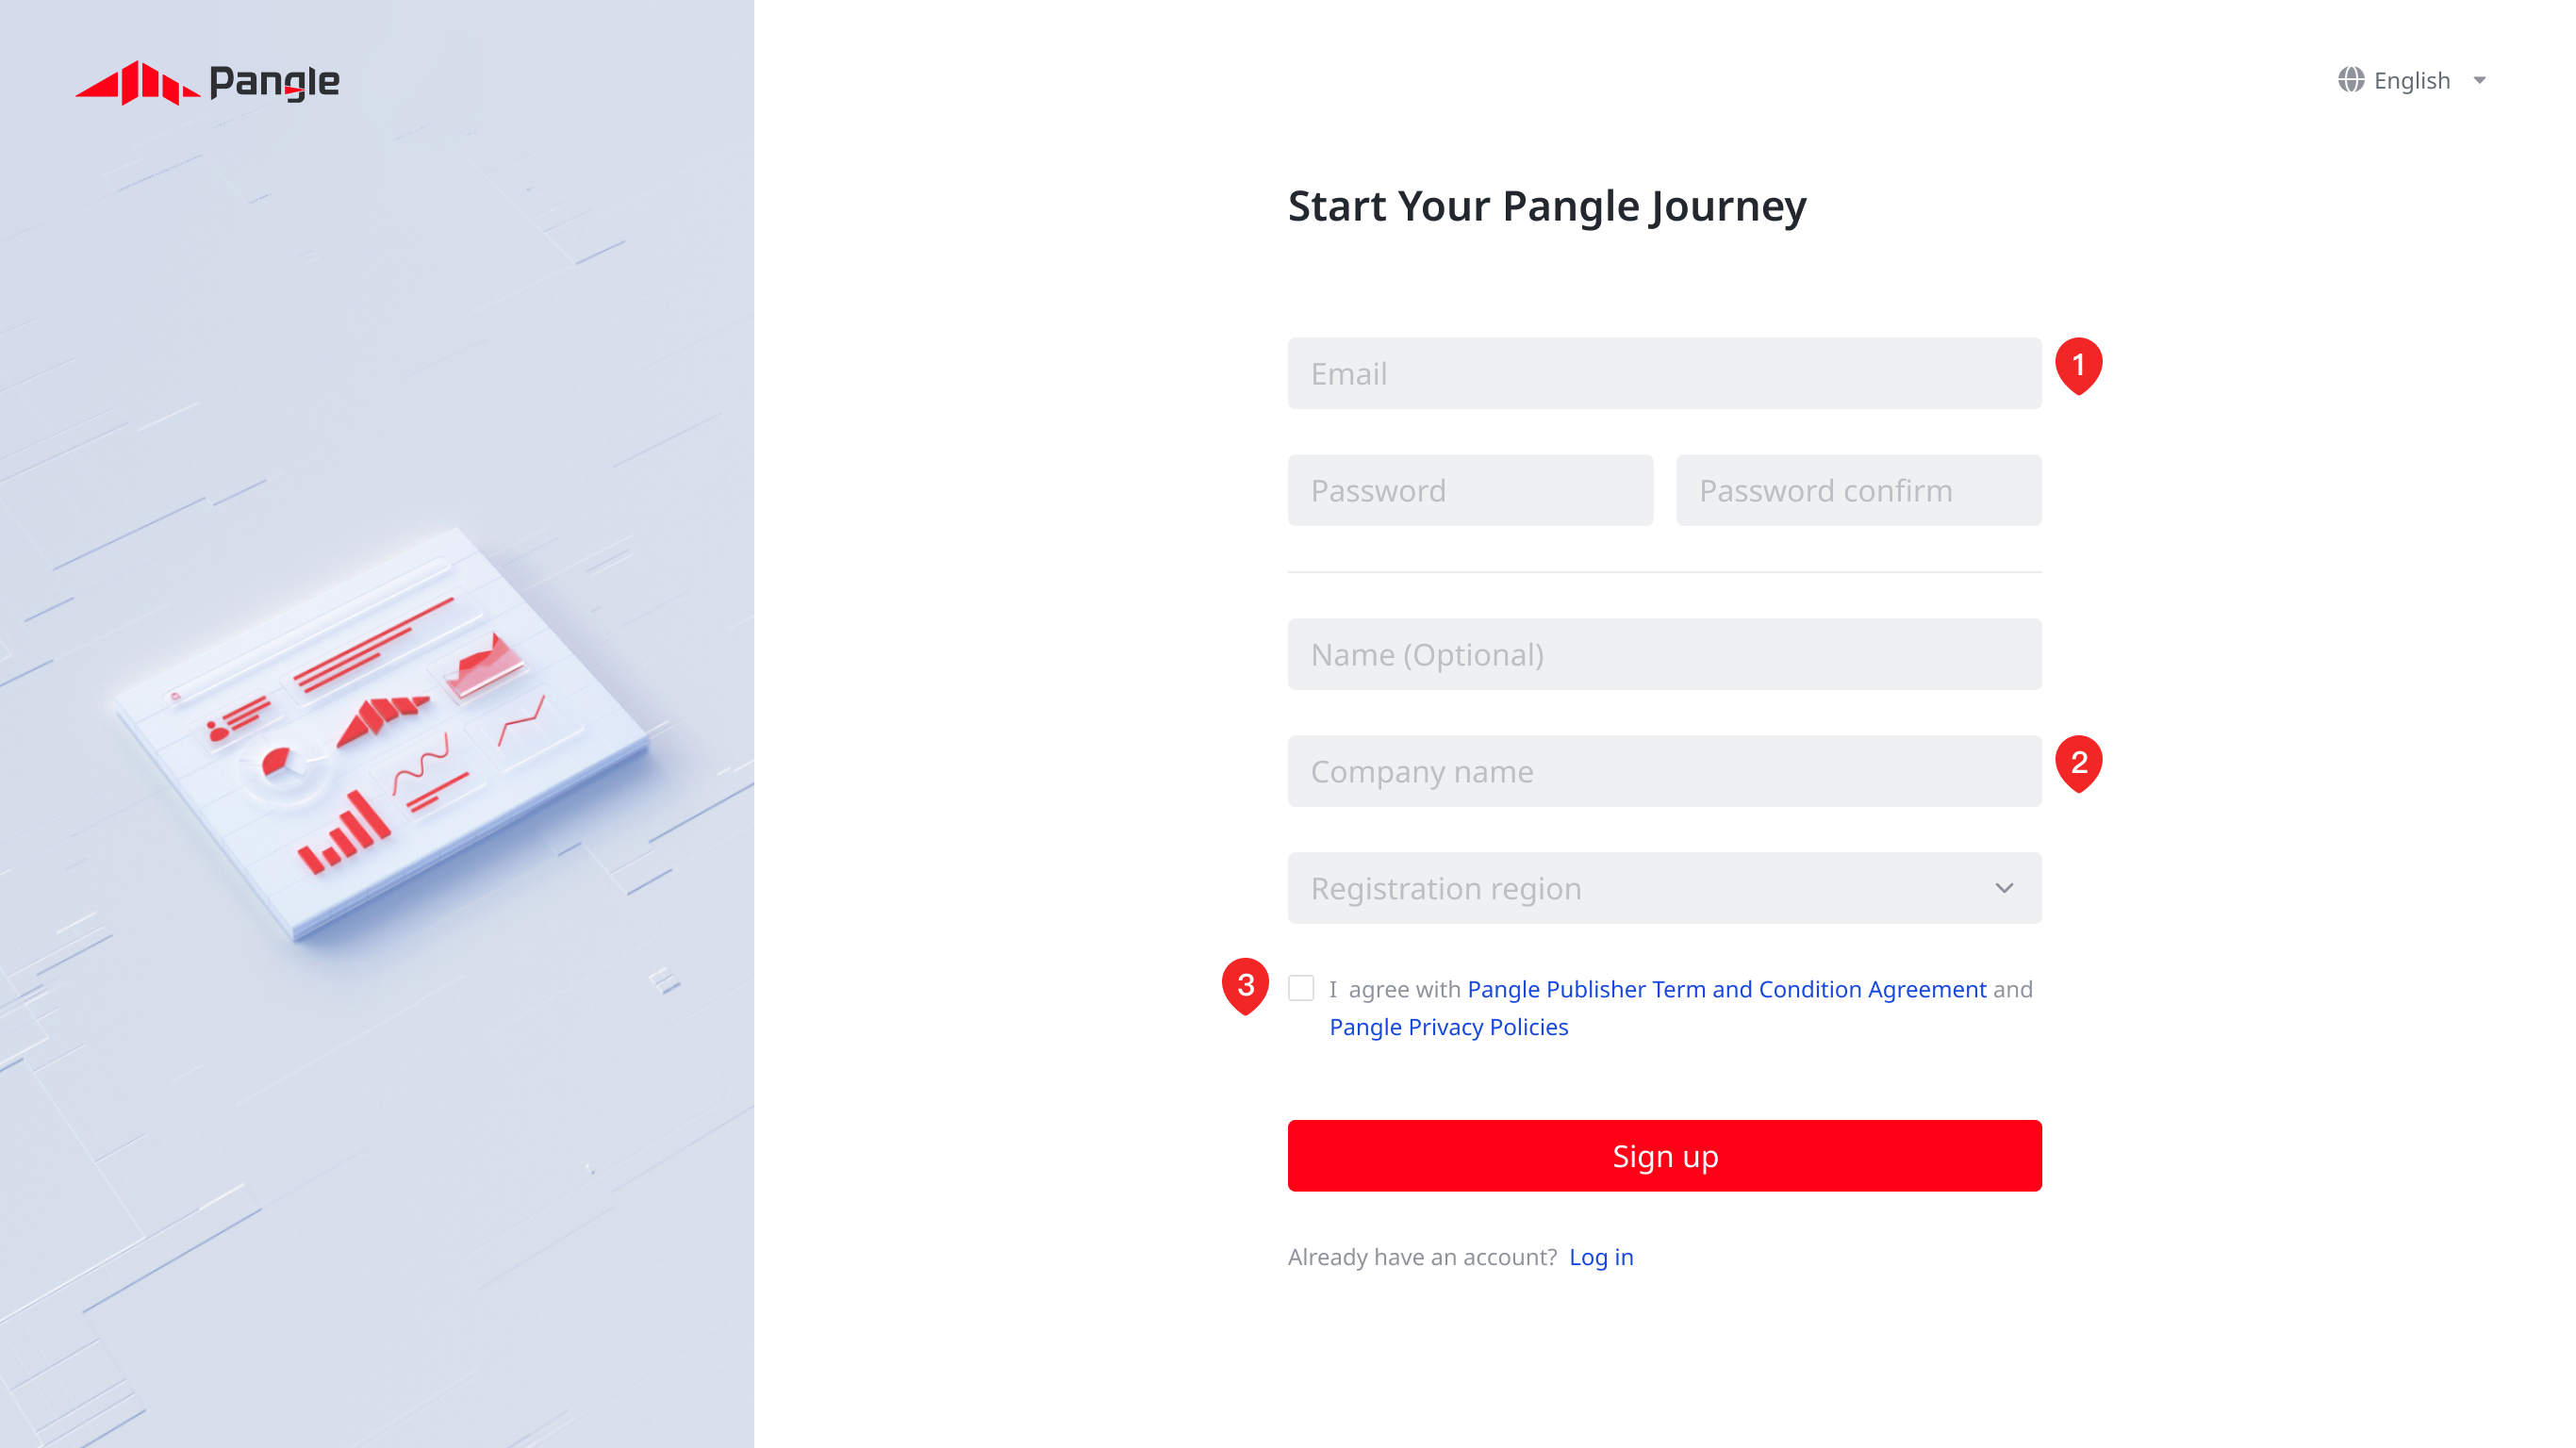Click the red marker numbered 1
The image size is (2576, 1448).
pyautogui.click(x=2078, y=365)
